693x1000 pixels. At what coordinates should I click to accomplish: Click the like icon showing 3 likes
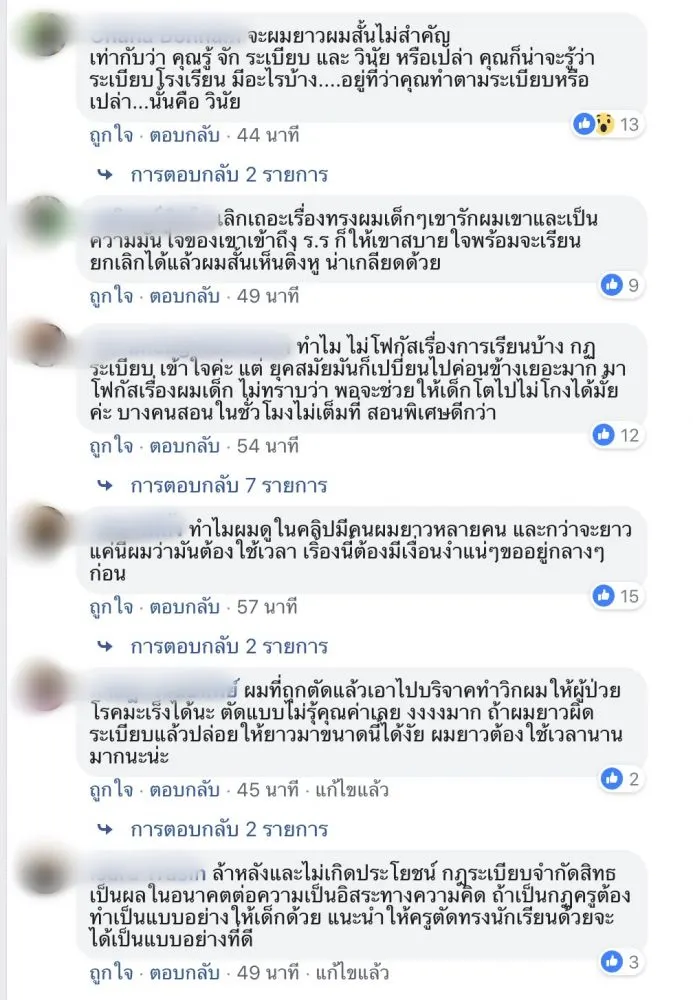(611, 961)
